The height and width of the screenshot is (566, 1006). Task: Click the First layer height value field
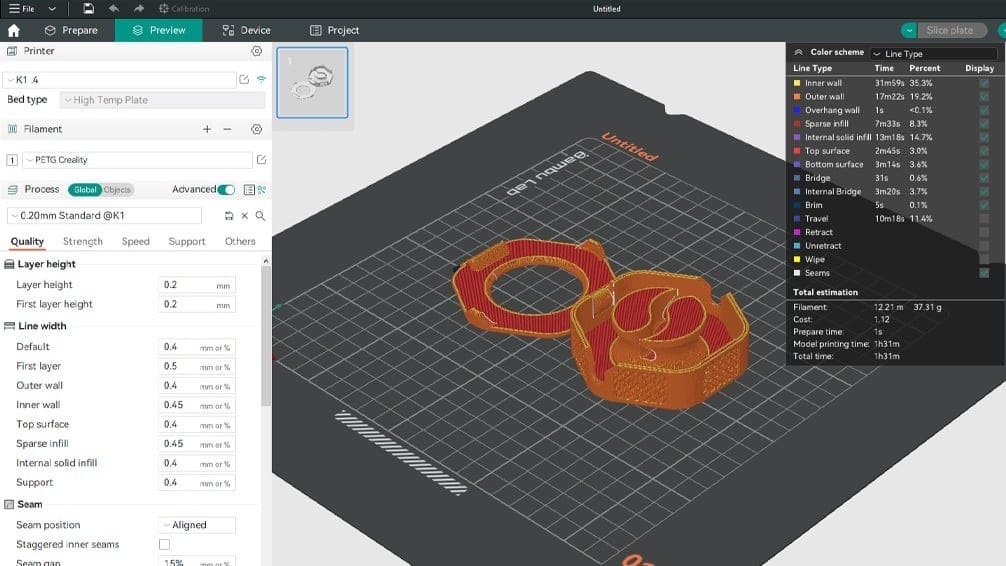click(x=197, y=304)
